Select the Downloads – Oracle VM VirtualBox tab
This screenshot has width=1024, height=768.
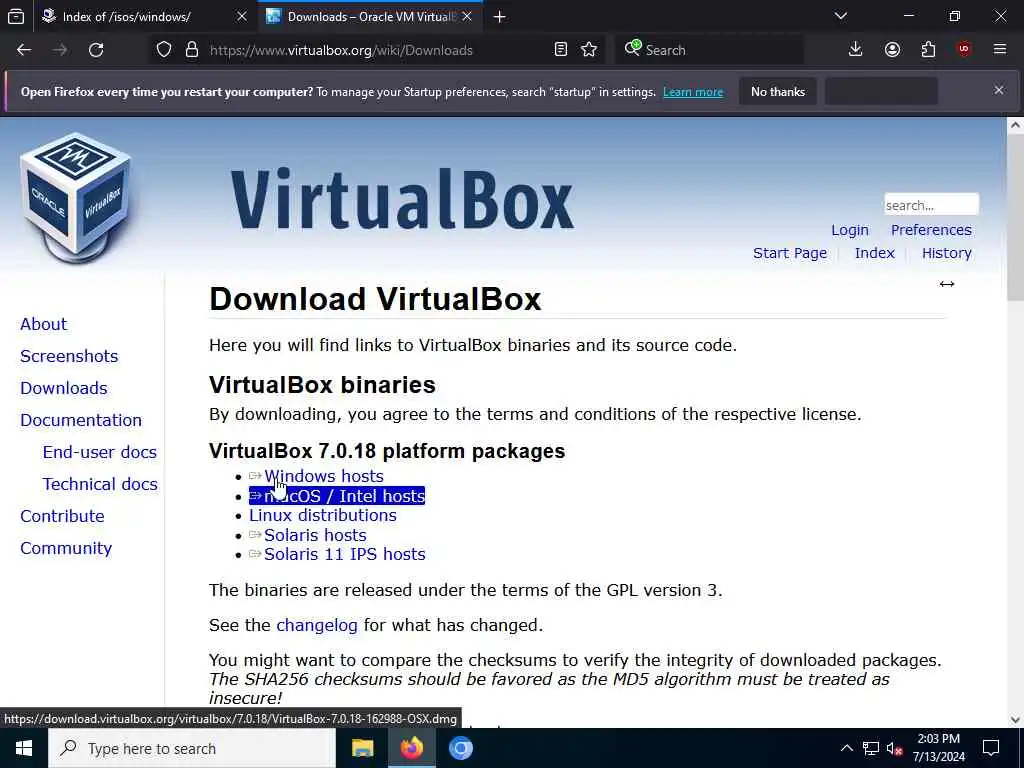tap(370, 17)
